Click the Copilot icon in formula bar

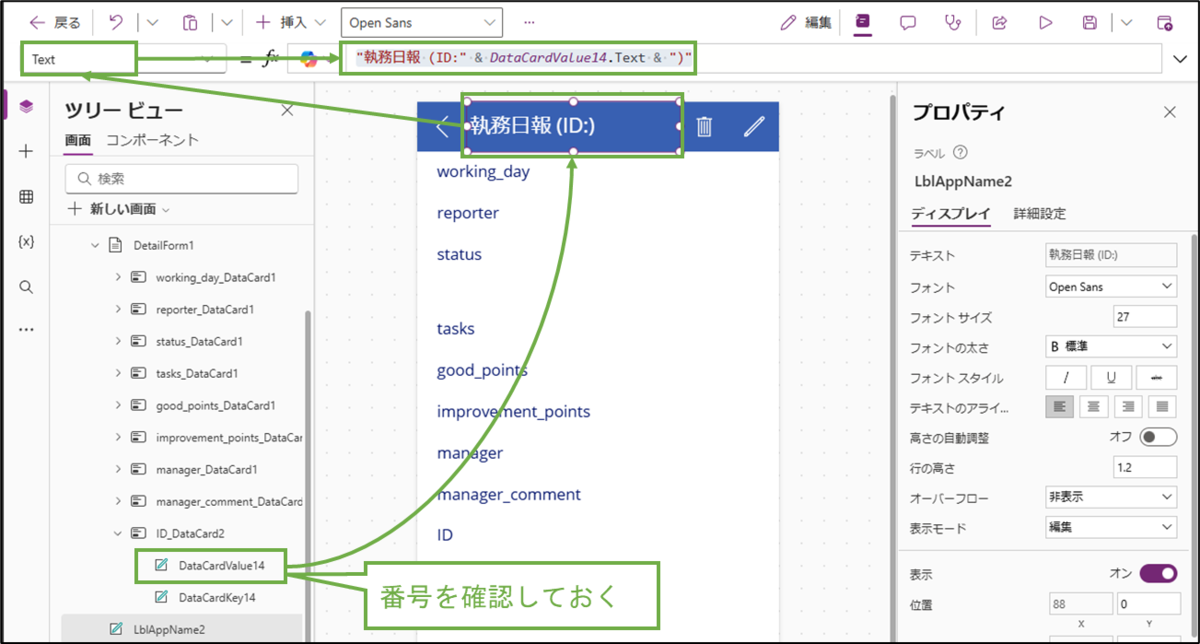tap(309, 59)
